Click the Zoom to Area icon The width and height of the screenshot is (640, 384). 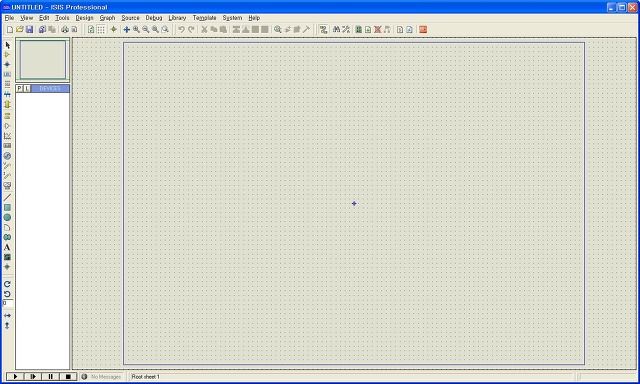(165, 29)
